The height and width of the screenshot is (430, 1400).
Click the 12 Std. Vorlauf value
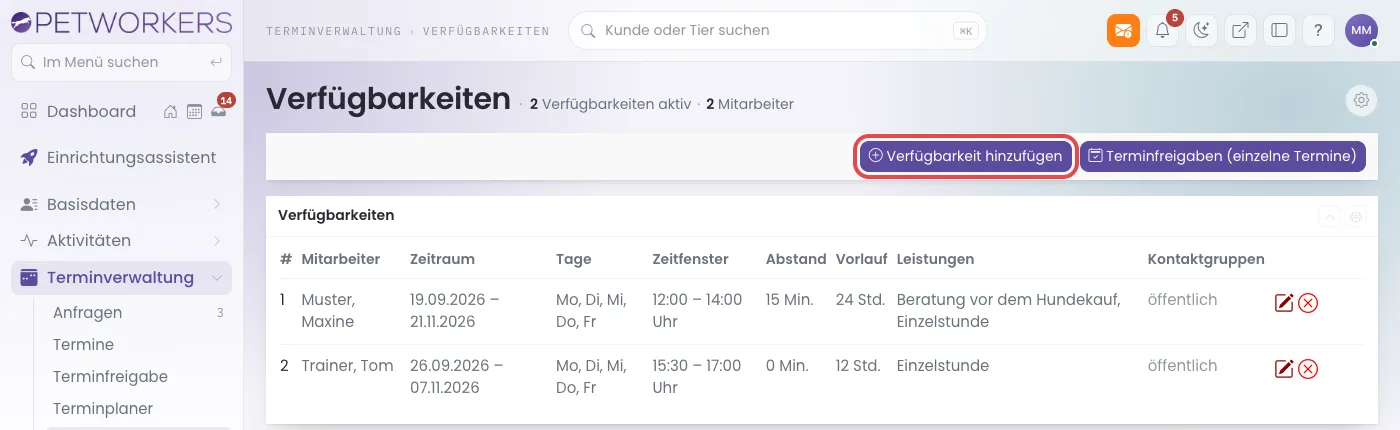(858, 366)
